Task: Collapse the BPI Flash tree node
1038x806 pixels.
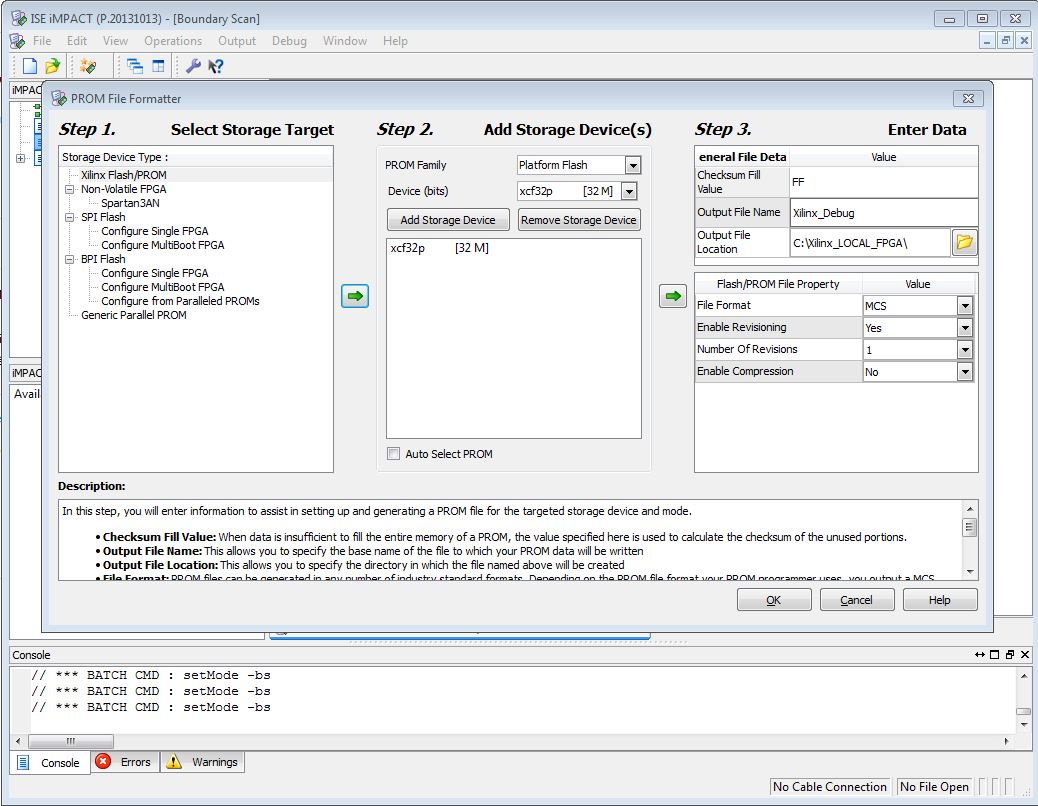Action: [70, 259]
